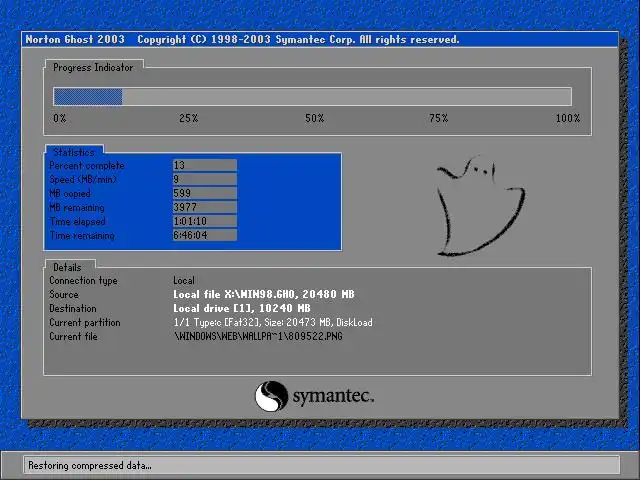Click the MB copied label

click(x=70, y=193)
